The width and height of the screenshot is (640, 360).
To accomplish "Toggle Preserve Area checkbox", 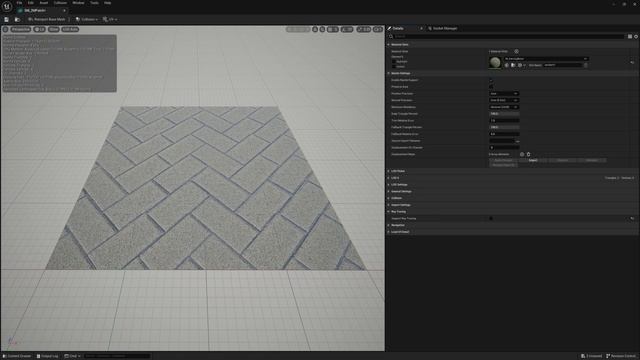I will click(491, 87).
